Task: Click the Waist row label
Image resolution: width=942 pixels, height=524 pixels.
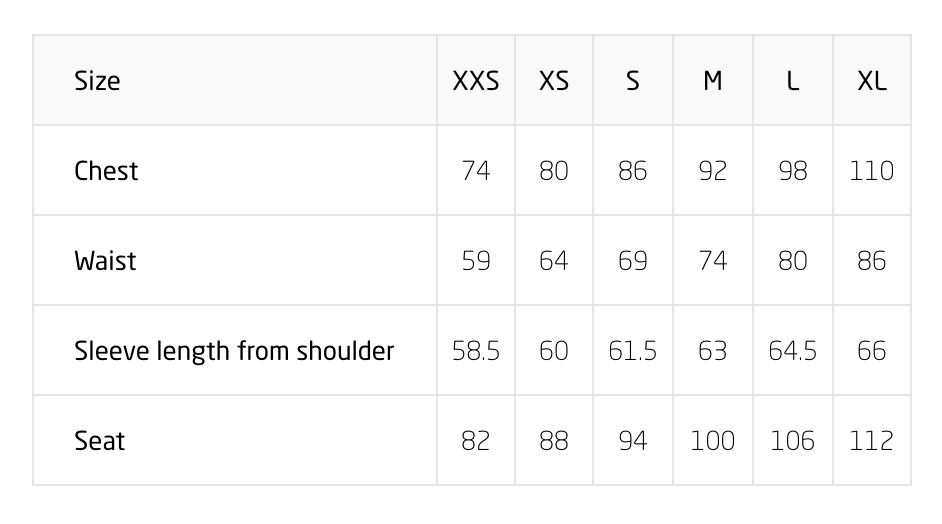Action: pyautogui.click(x=105, y=261)
